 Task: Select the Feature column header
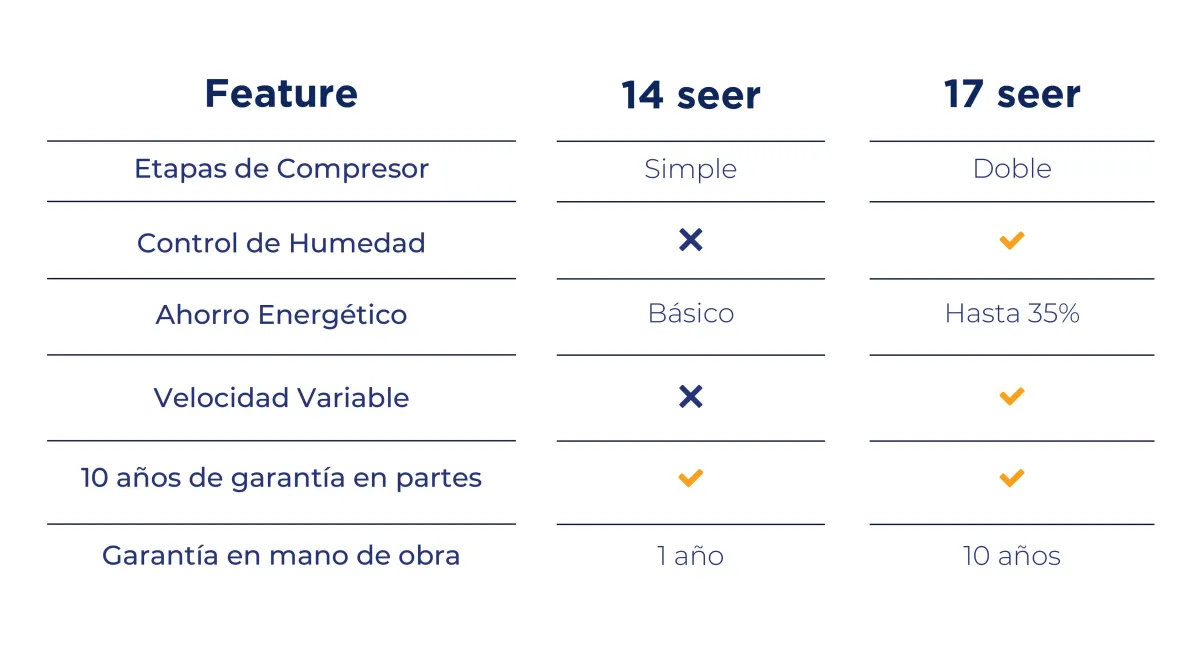coord(281,94)
